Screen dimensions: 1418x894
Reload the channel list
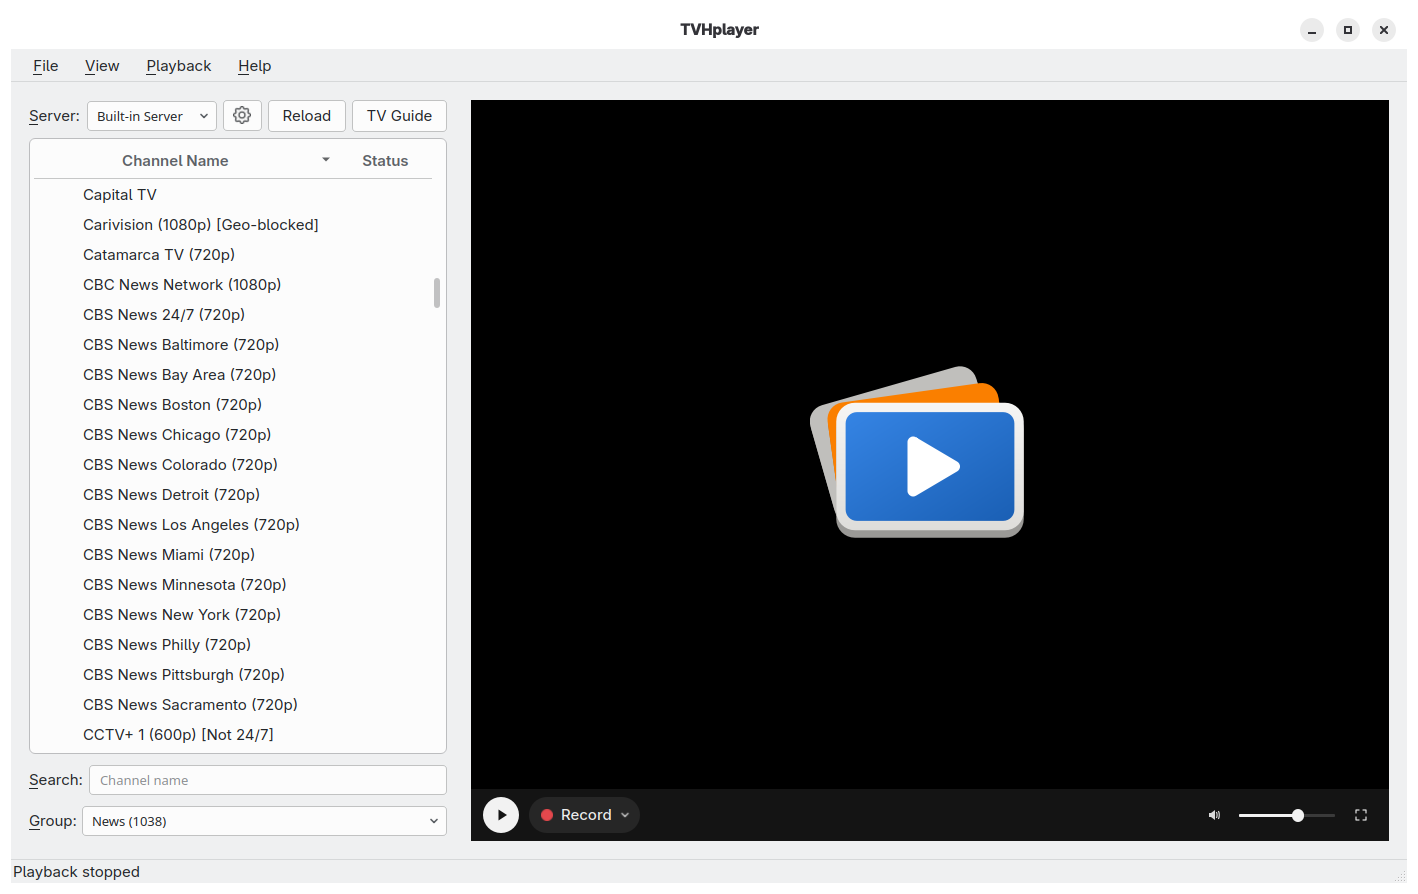(x=307, y=116)
